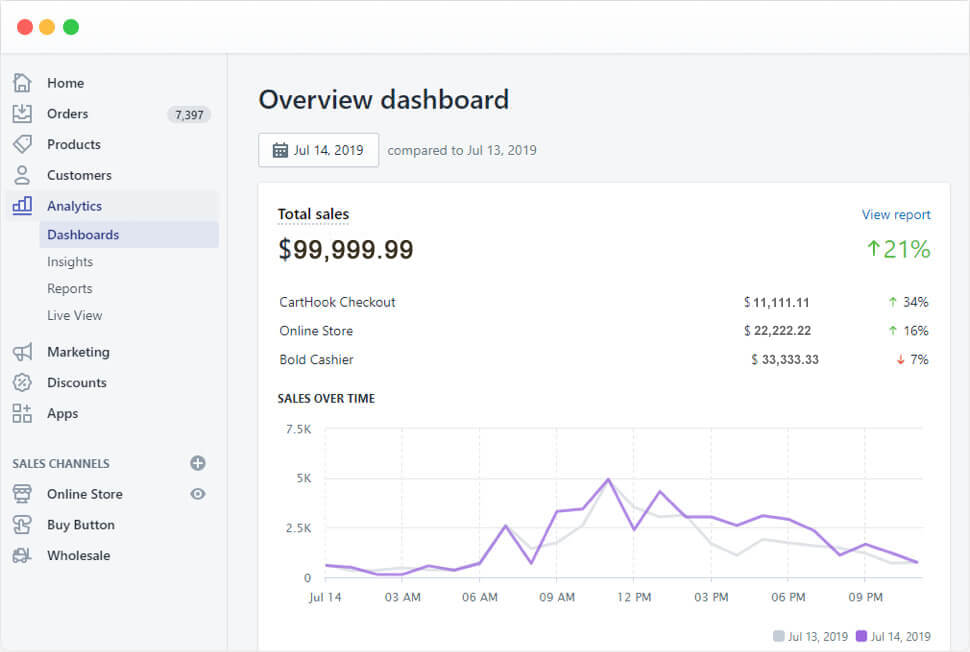The height and width of the screenshot is (652, 970).
Task: Click the gray Jul 13, 2019 legend swatch
Action: click(x=779, y=636)
